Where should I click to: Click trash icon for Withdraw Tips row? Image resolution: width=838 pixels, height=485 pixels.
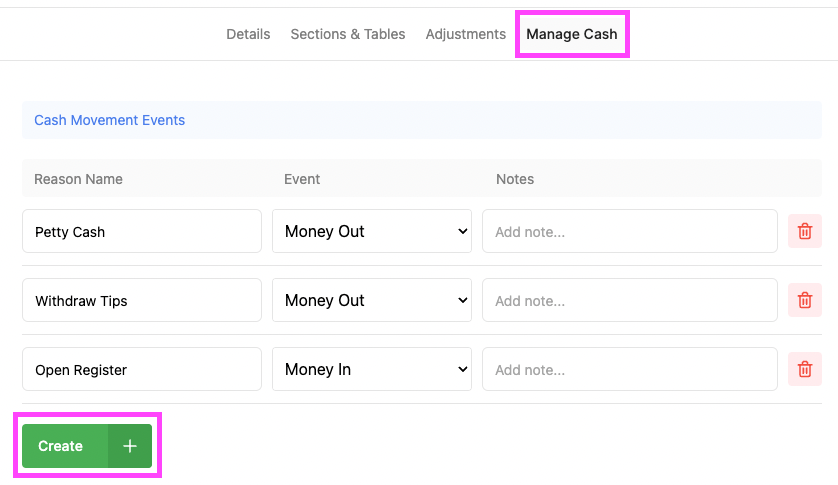pos(804,300)
